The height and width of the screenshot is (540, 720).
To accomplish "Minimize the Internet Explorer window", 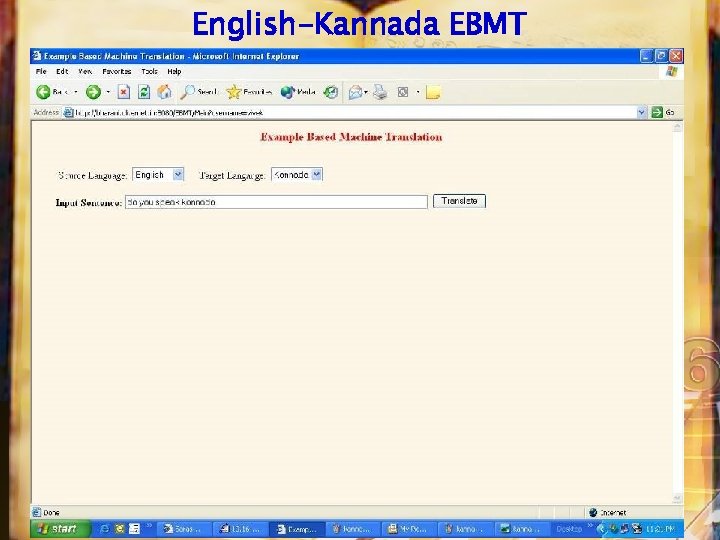I will tap(647, 56).
